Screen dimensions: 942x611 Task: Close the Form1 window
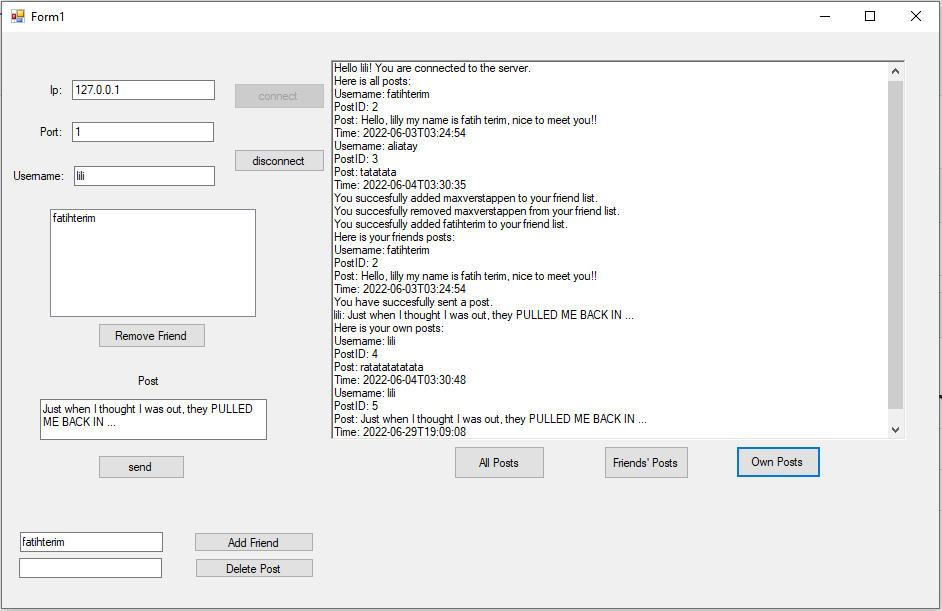point(916,16)
